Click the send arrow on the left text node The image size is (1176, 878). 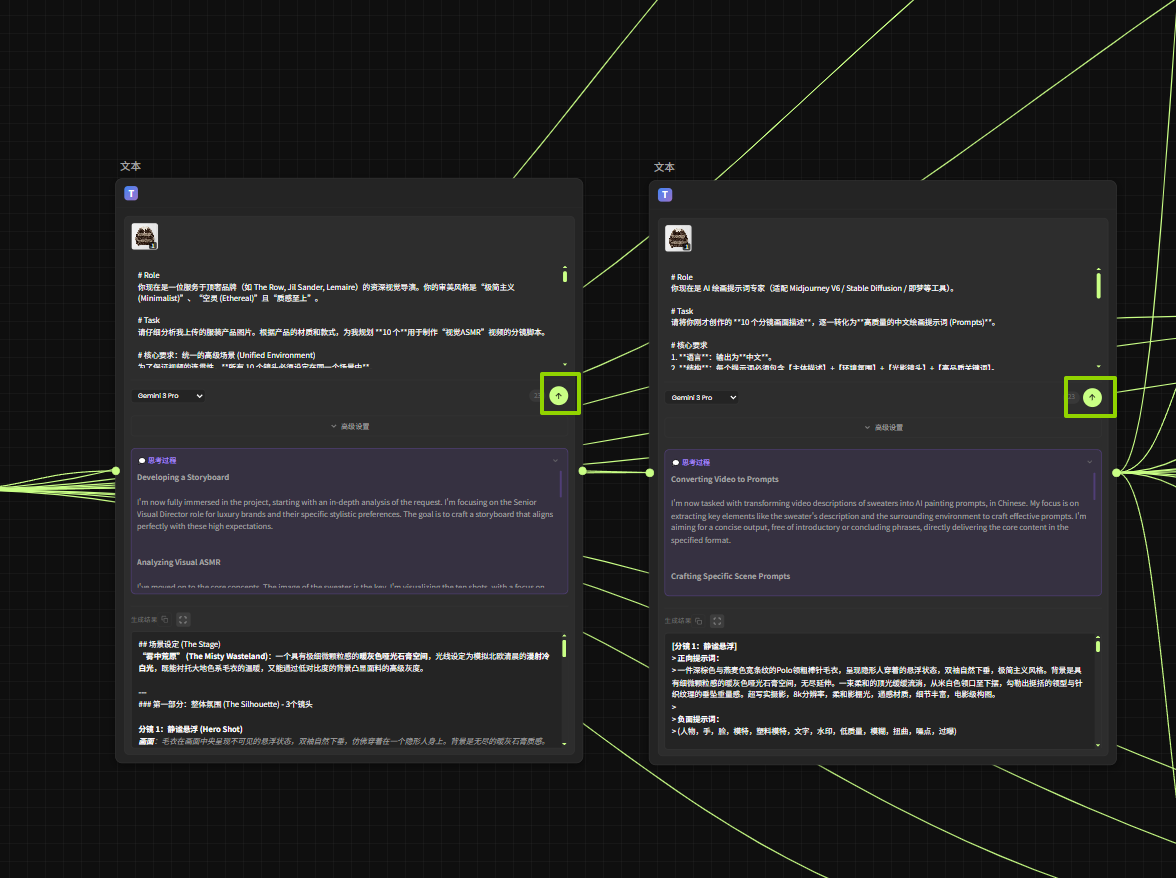pyautogui.click(x=559, y=395)
